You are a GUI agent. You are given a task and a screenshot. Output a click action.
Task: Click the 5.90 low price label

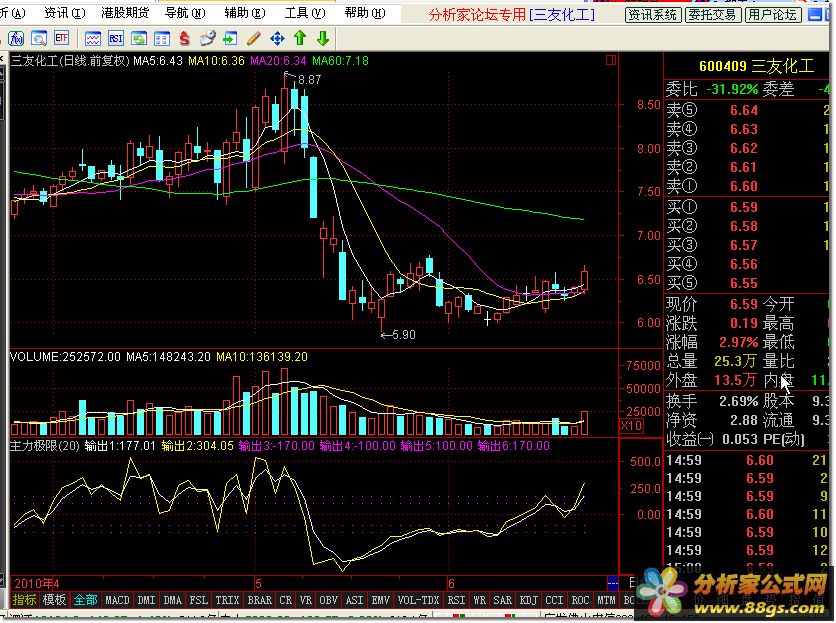pos(404,335)
